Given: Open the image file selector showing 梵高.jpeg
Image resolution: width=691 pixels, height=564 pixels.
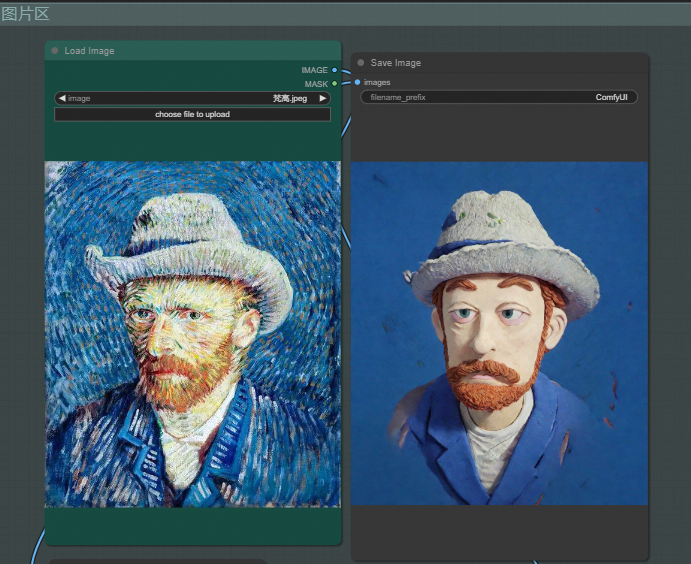Looking at the screenshot, I should (x=192, y=98).
